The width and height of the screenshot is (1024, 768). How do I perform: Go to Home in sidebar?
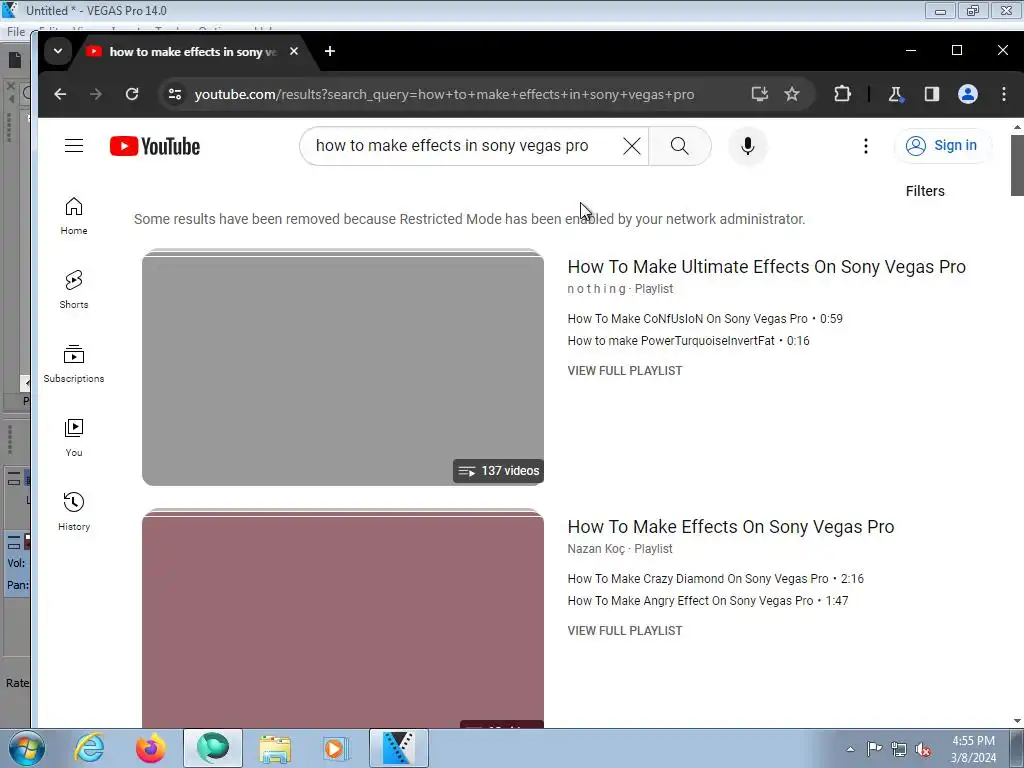pyautogui.click(x=74, y=216)
